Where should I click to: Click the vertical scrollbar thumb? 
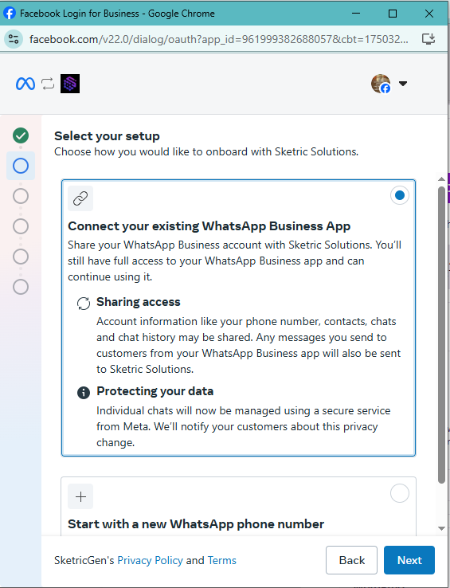pyautogui.click(x=441, y=334)
